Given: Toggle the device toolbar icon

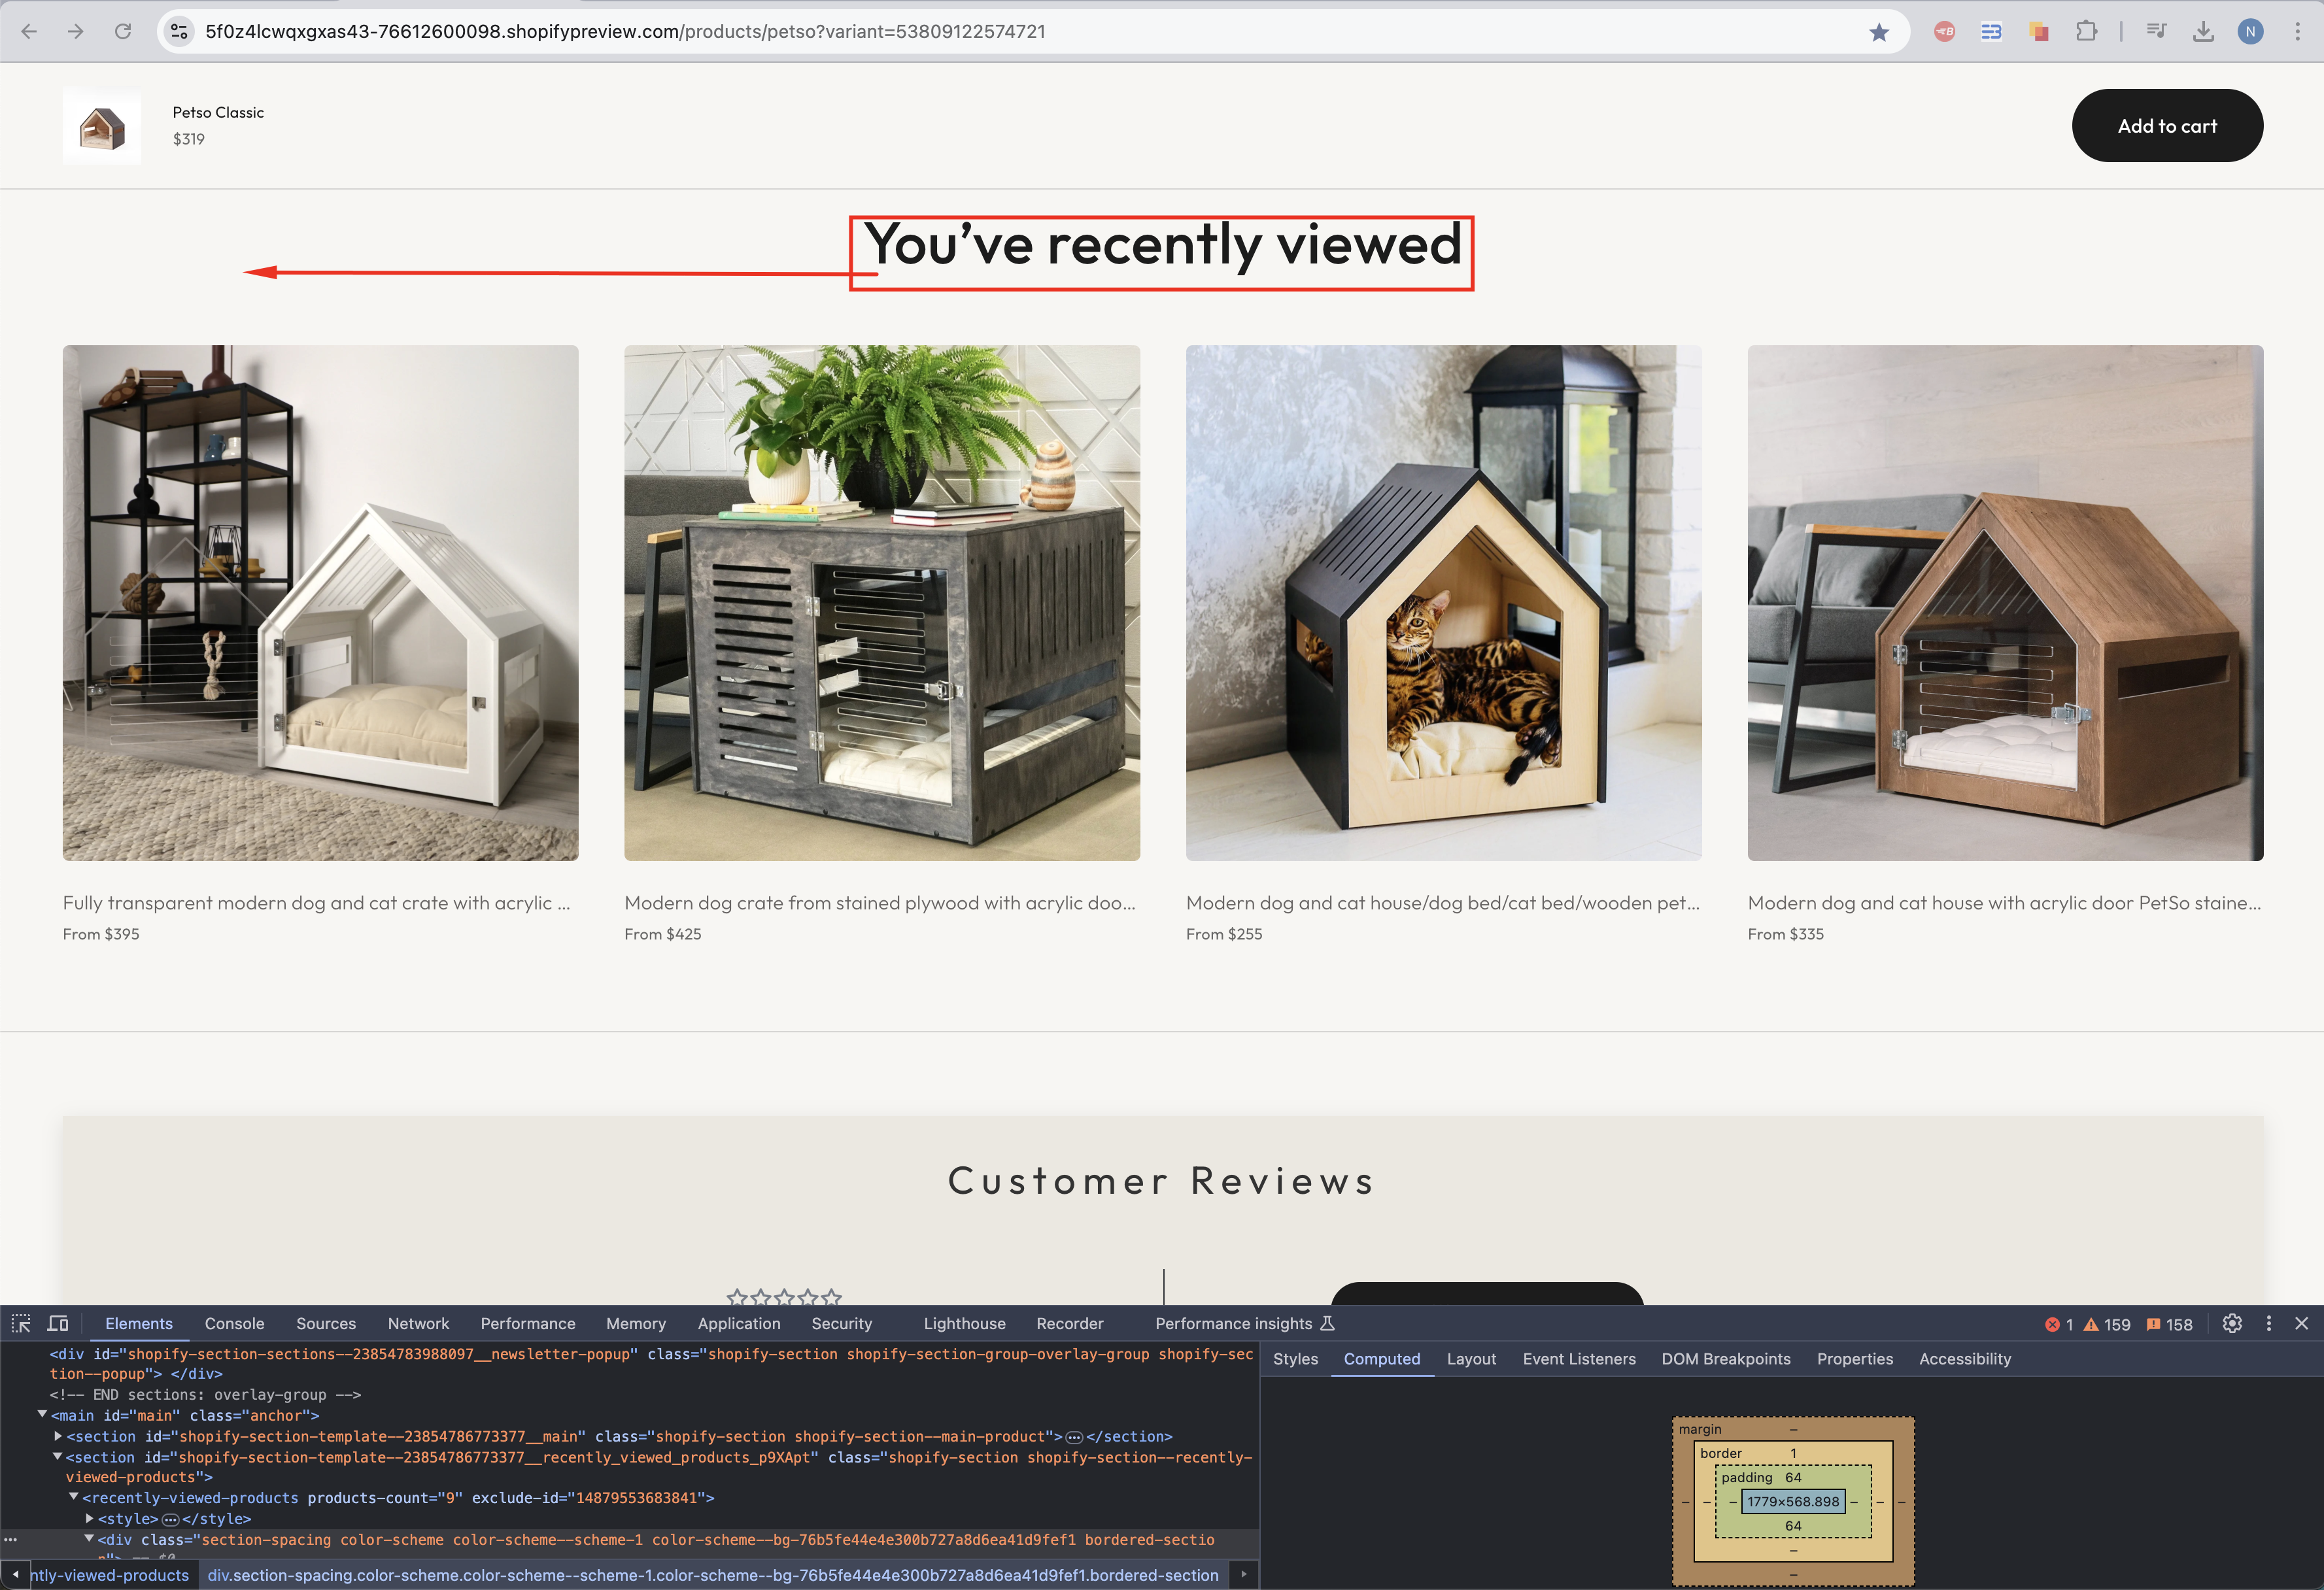Looking at the screenshot, I should pyautogui.click(x=58, y=1323).
